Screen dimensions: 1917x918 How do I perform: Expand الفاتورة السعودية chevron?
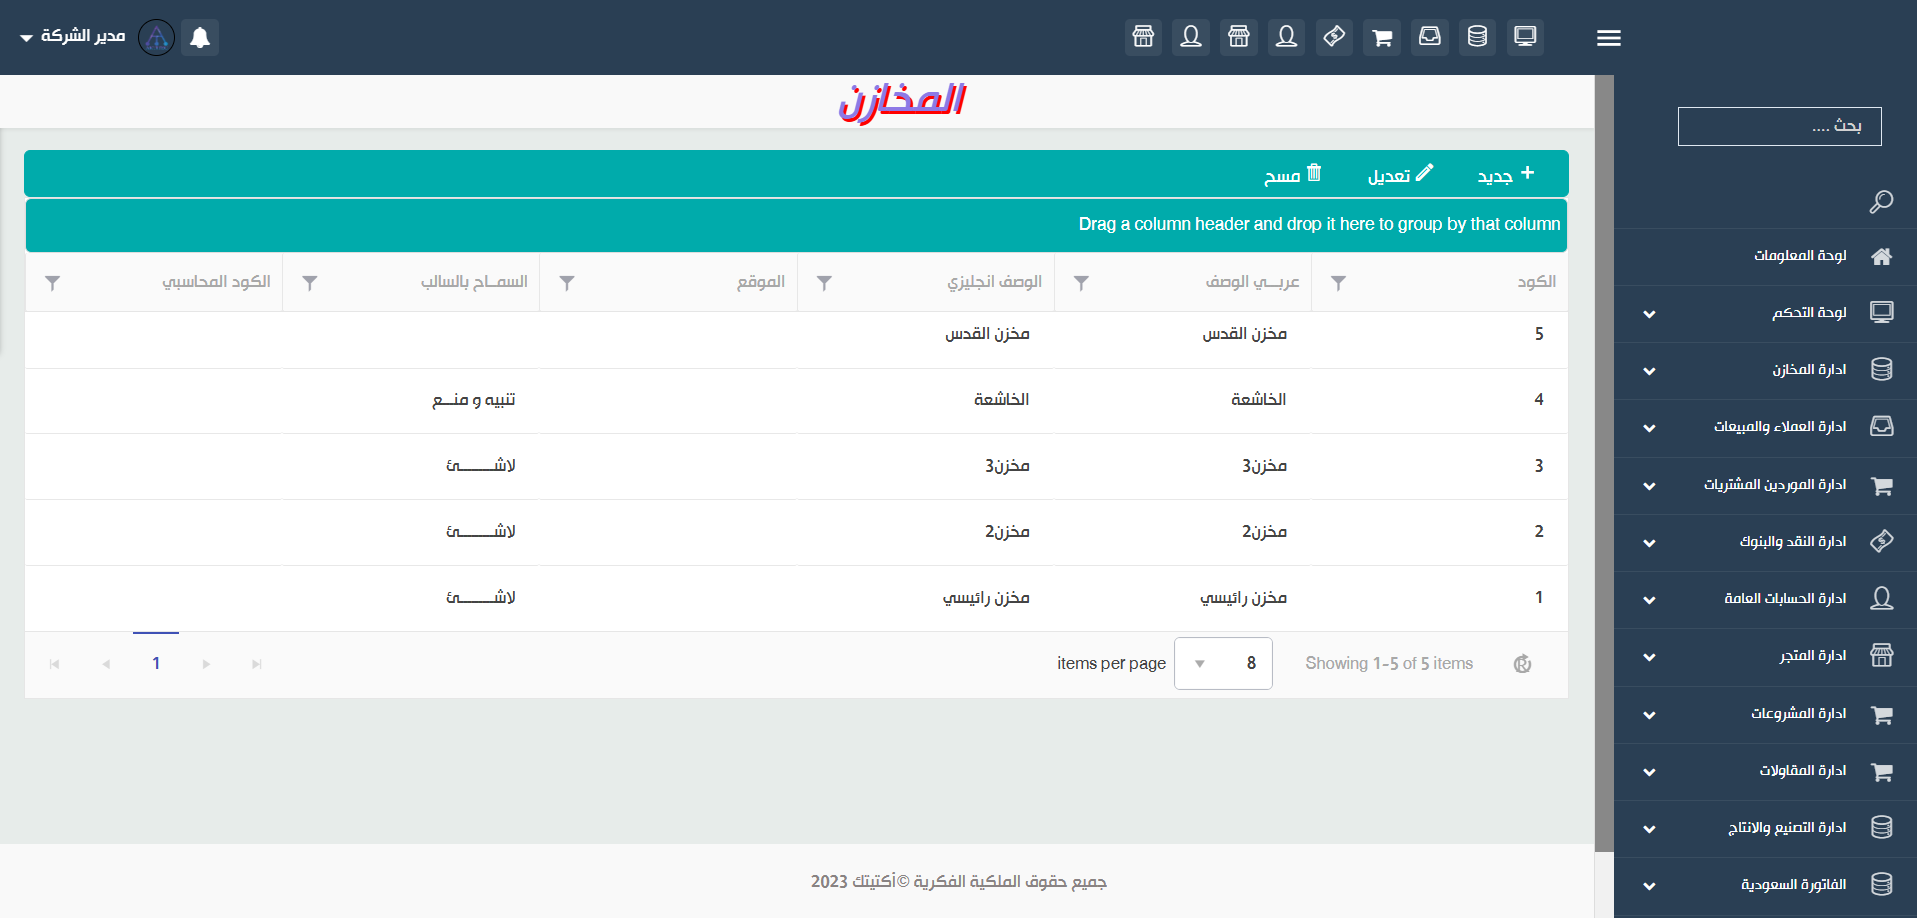point(1649,886)
